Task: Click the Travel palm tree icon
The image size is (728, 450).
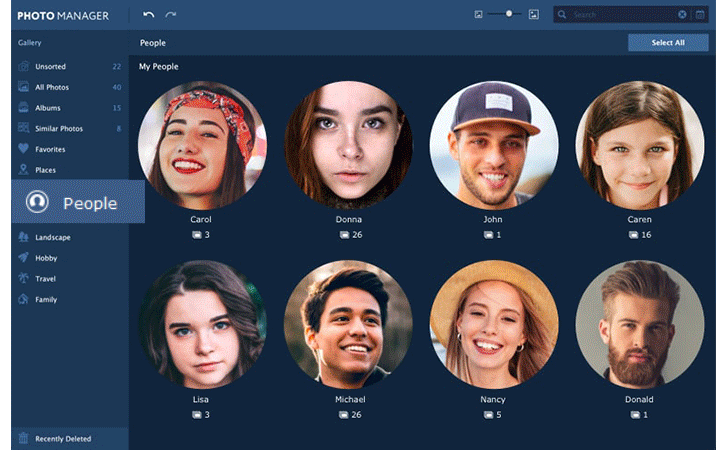Action: [23, 278]
